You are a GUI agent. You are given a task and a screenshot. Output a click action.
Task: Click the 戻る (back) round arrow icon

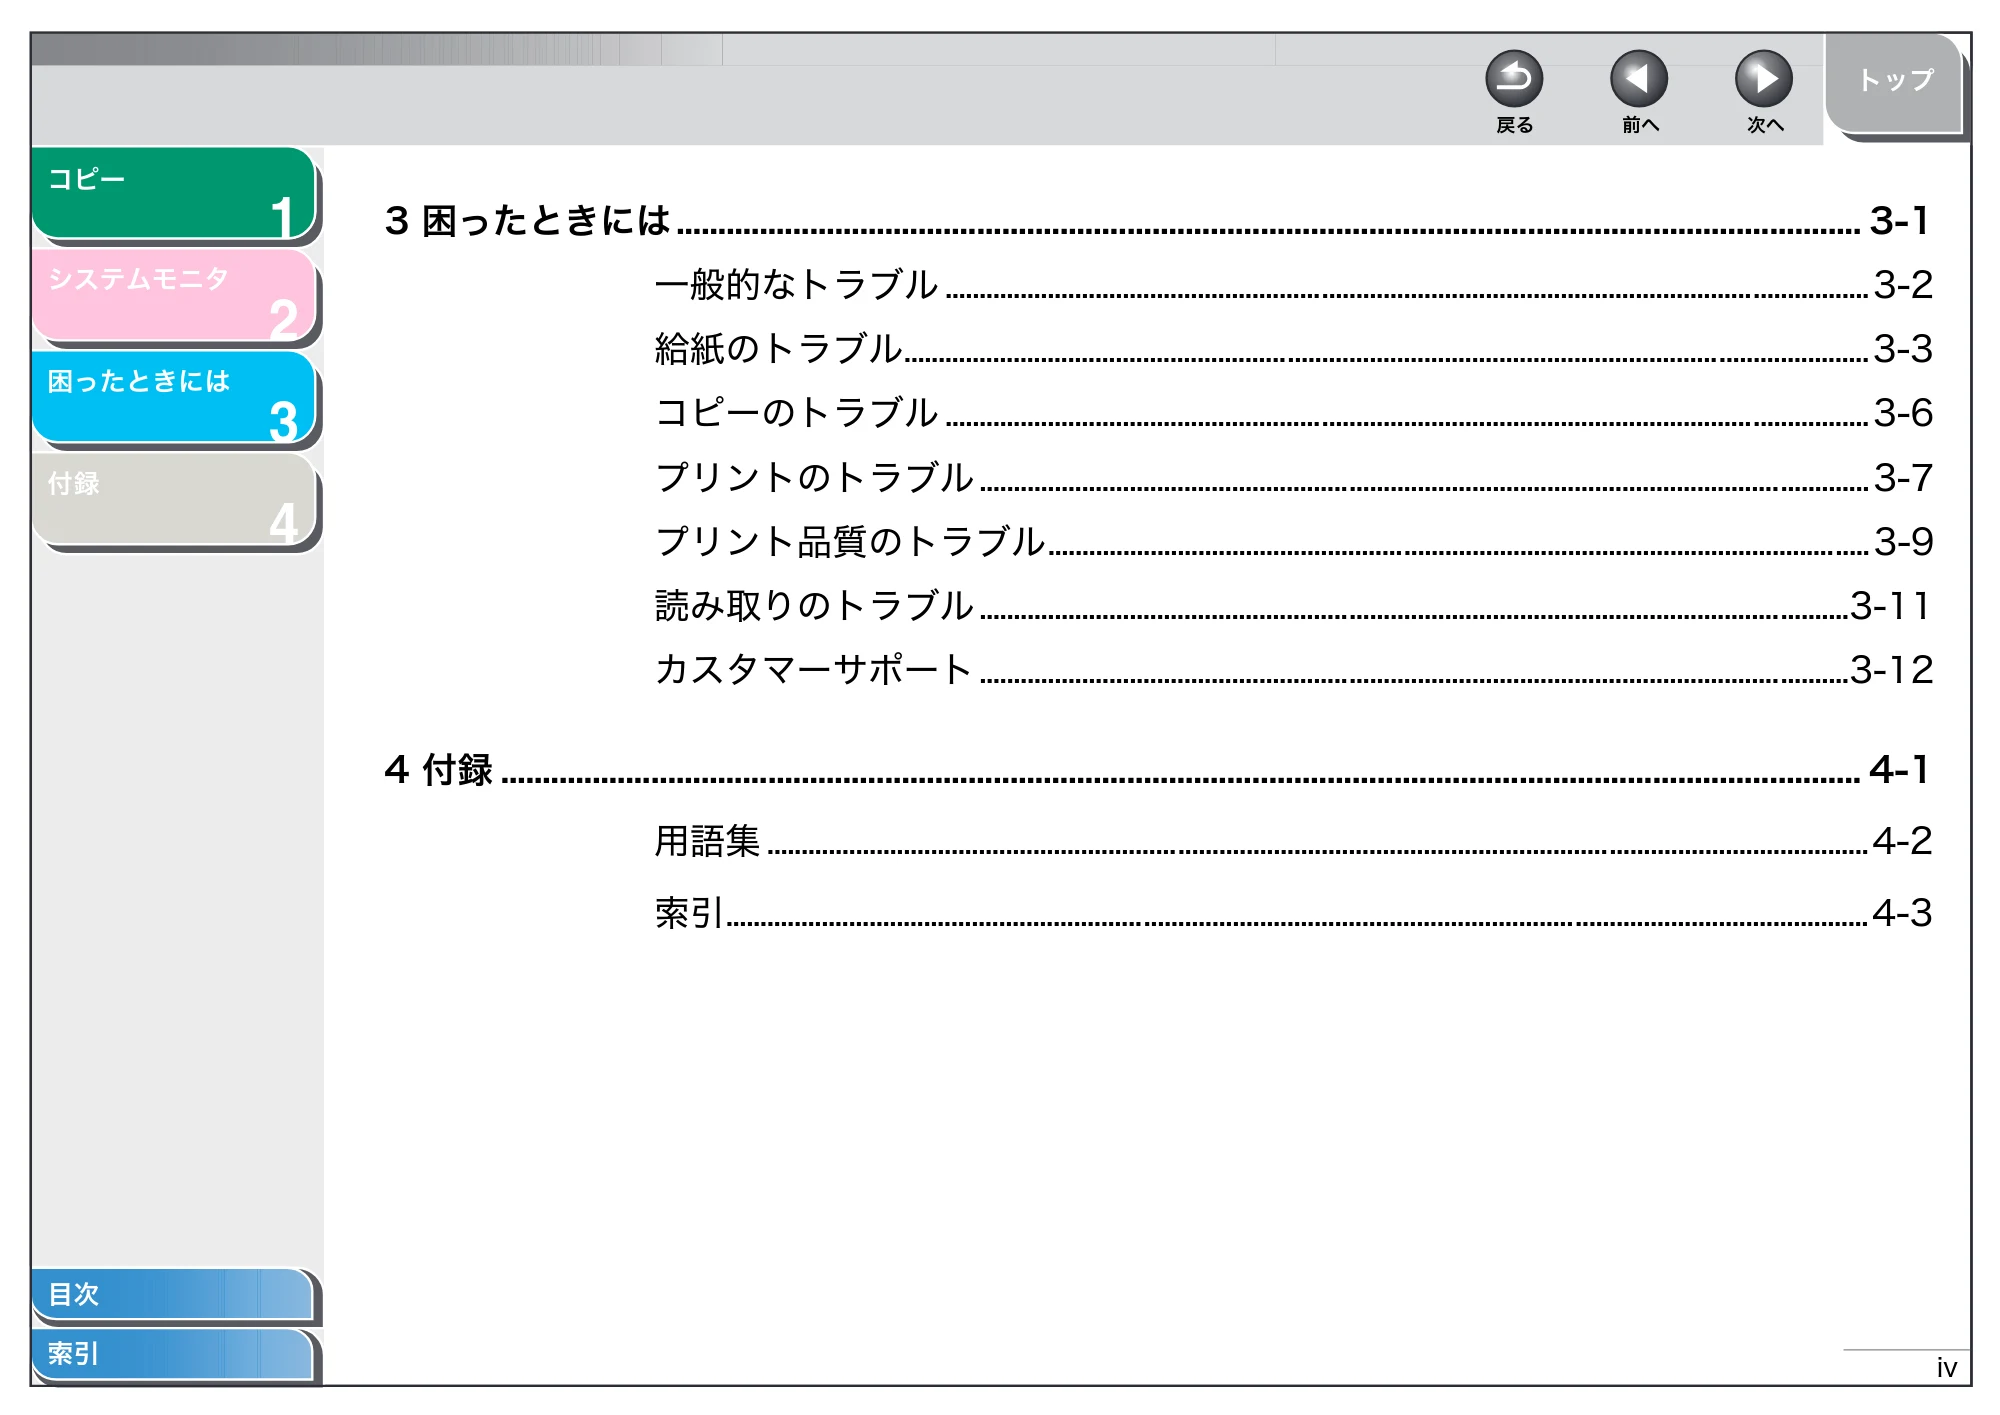pos(1513,79)
